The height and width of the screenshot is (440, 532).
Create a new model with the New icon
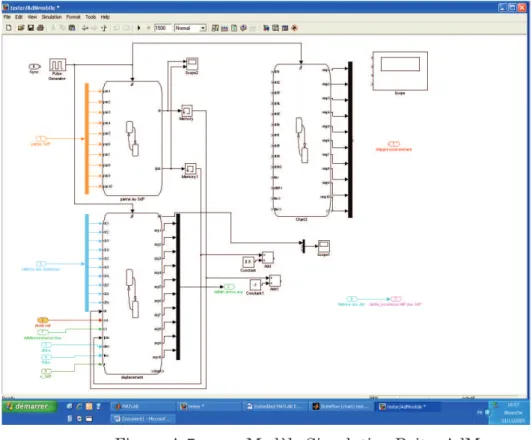[x=9, y=28]
